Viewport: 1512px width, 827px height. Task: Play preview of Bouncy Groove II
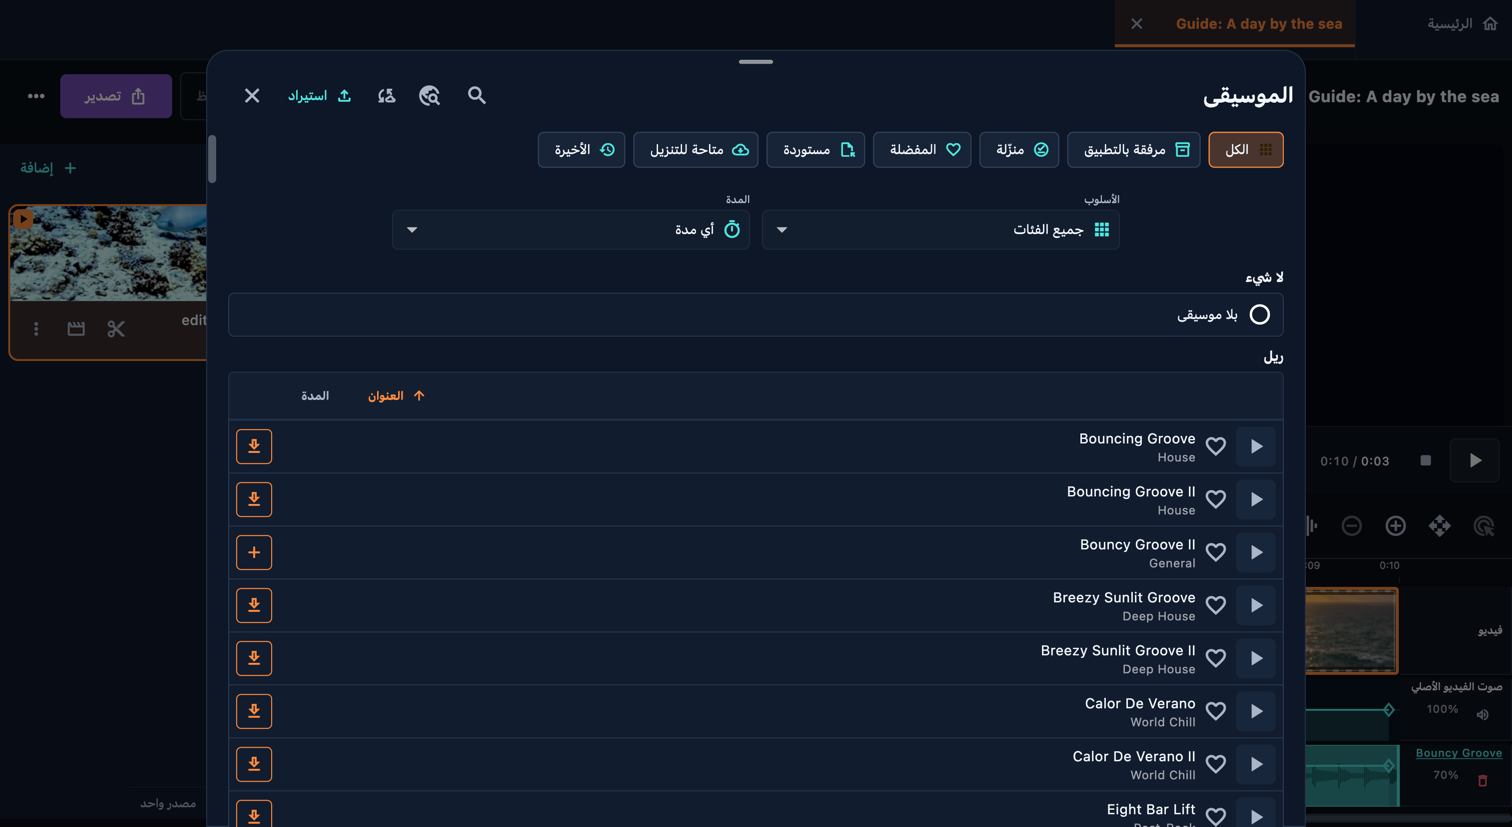point(1256,553)
